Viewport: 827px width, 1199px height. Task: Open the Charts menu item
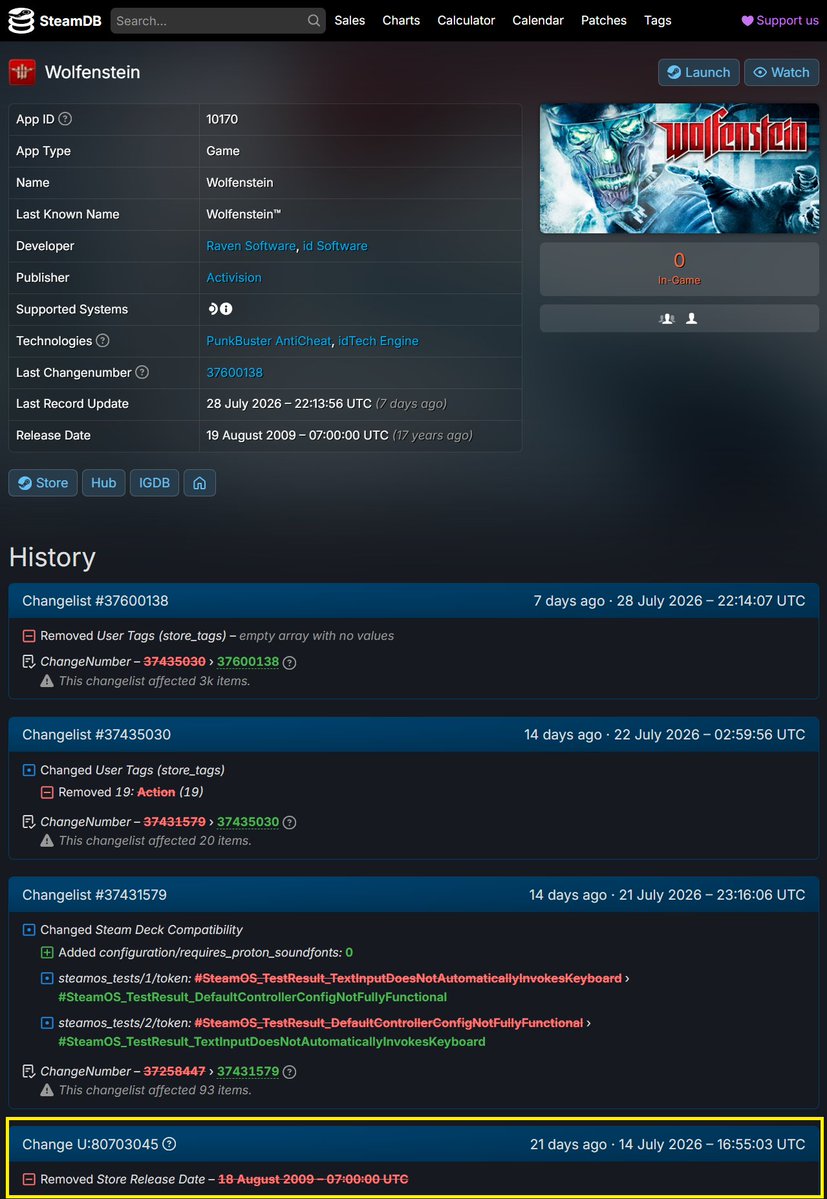click(x=401, y=21)
